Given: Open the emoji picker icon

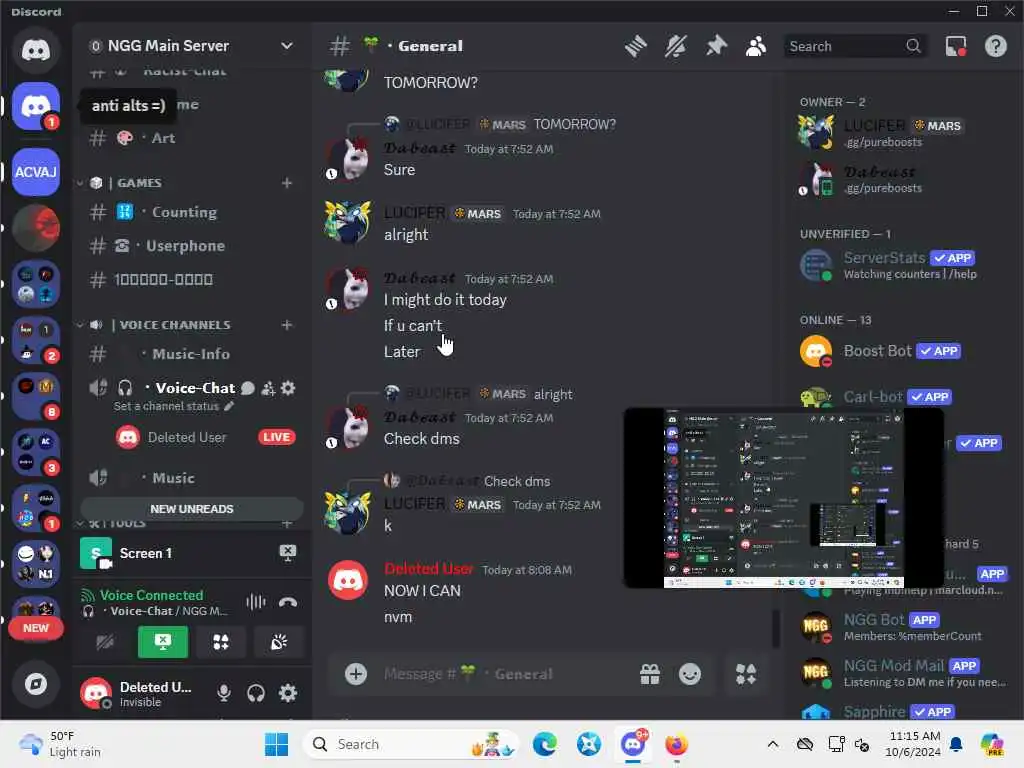Looking at the screenshot, I should point(690,674).
